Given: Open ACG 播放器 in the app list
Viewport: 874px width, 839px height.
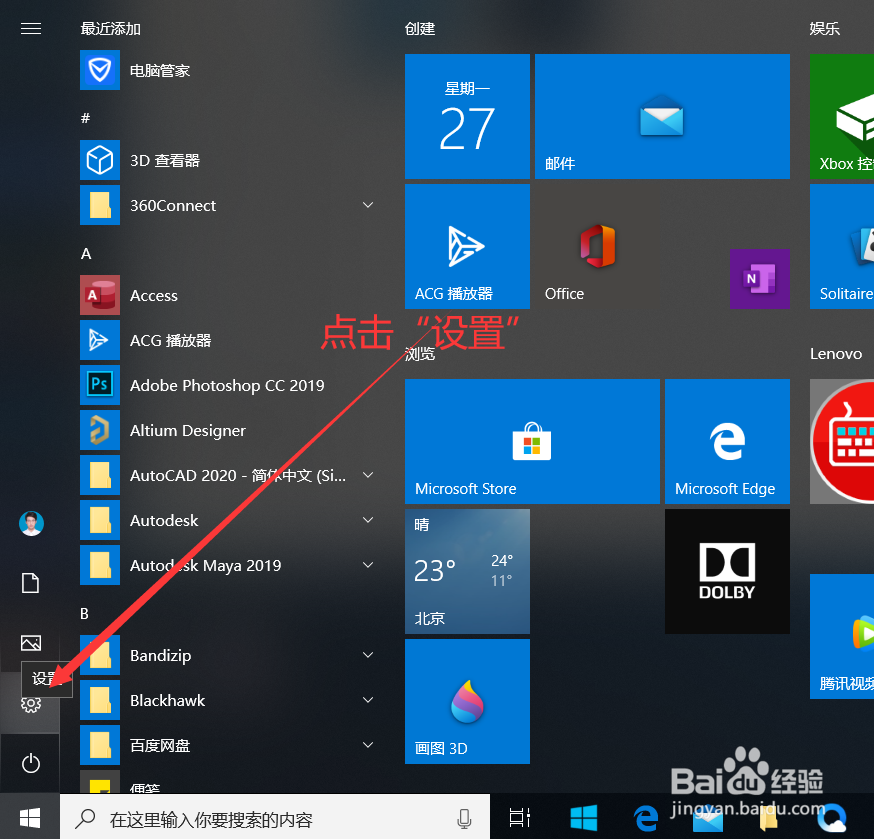Looking at the screenshot, I should click(x=229, y=340).
